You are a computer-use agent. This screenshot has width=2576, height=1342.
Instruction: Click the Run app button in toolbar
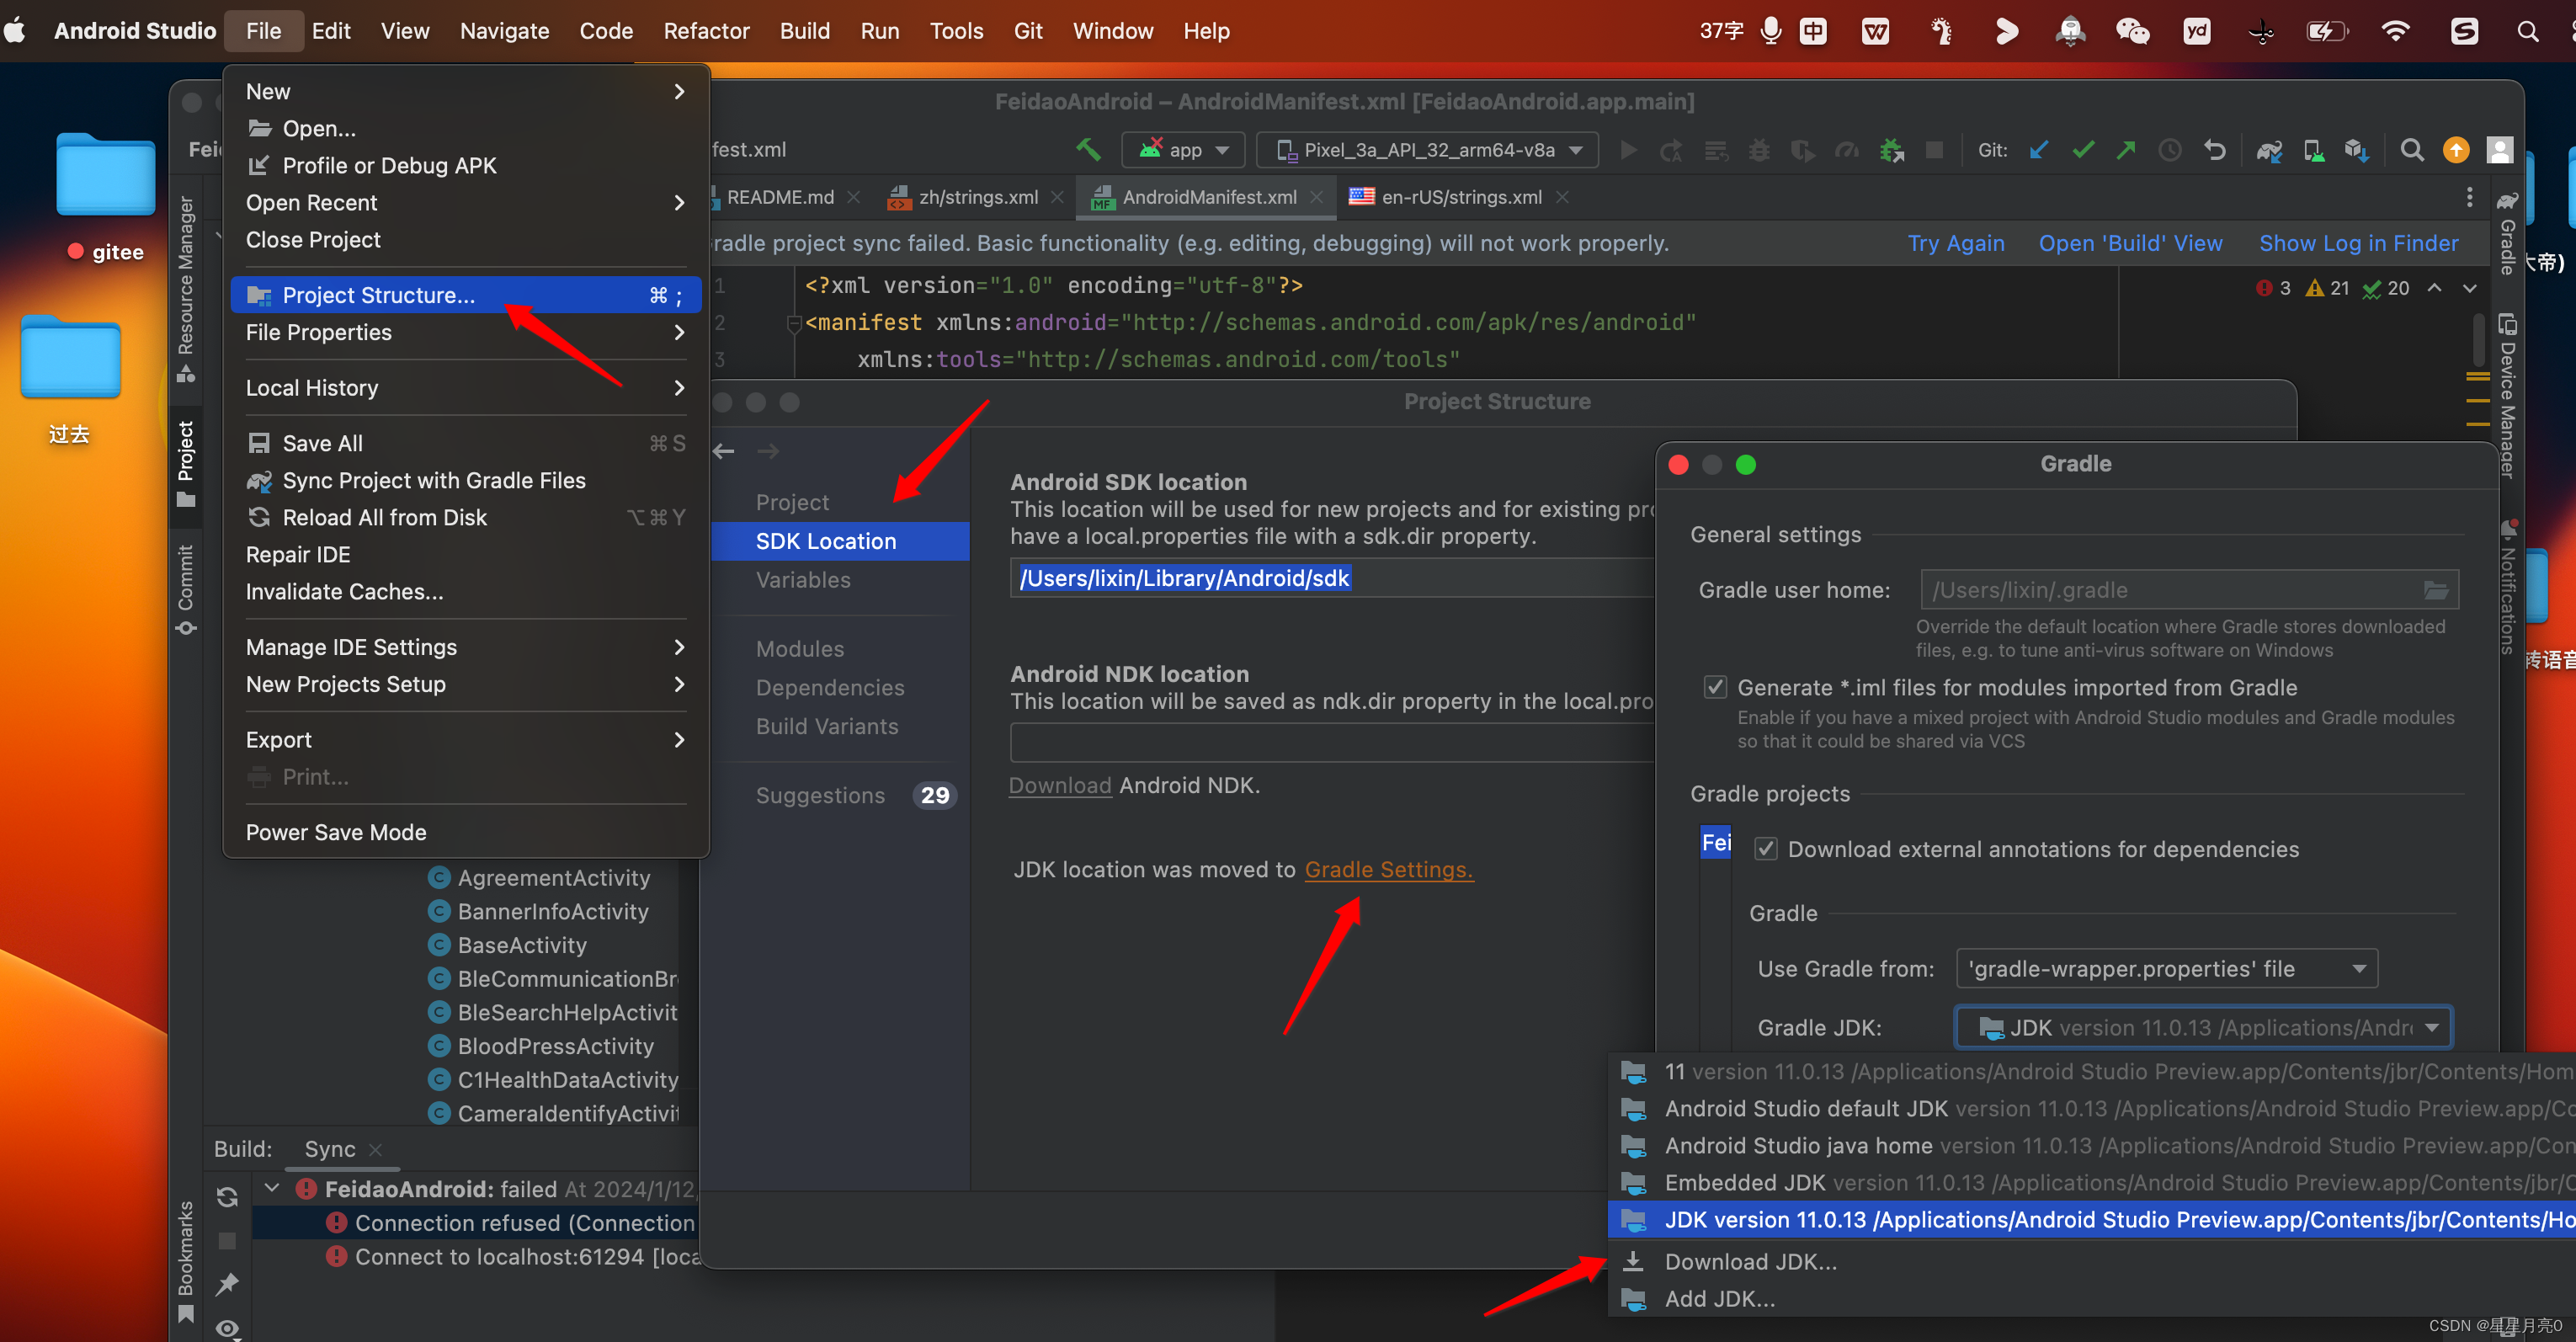[x=1627, y=153]
